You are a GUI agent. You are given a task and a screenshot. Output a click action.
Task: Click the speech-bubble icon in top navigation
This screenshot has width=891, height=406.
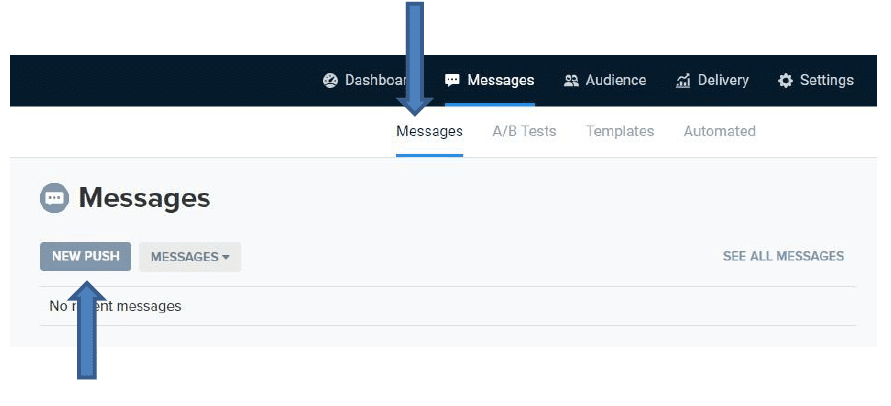(x=452, y=81)
